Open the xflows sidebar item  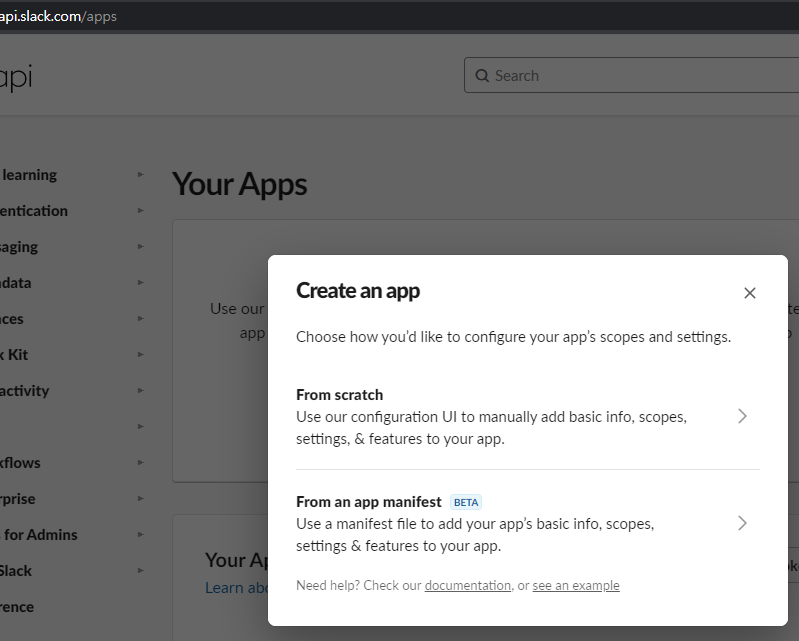[x=20, y=463]
